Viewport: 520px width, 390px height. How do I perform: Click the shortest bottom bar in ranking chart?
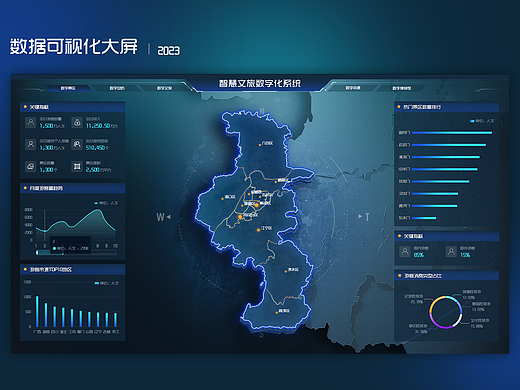pos(424,218)
